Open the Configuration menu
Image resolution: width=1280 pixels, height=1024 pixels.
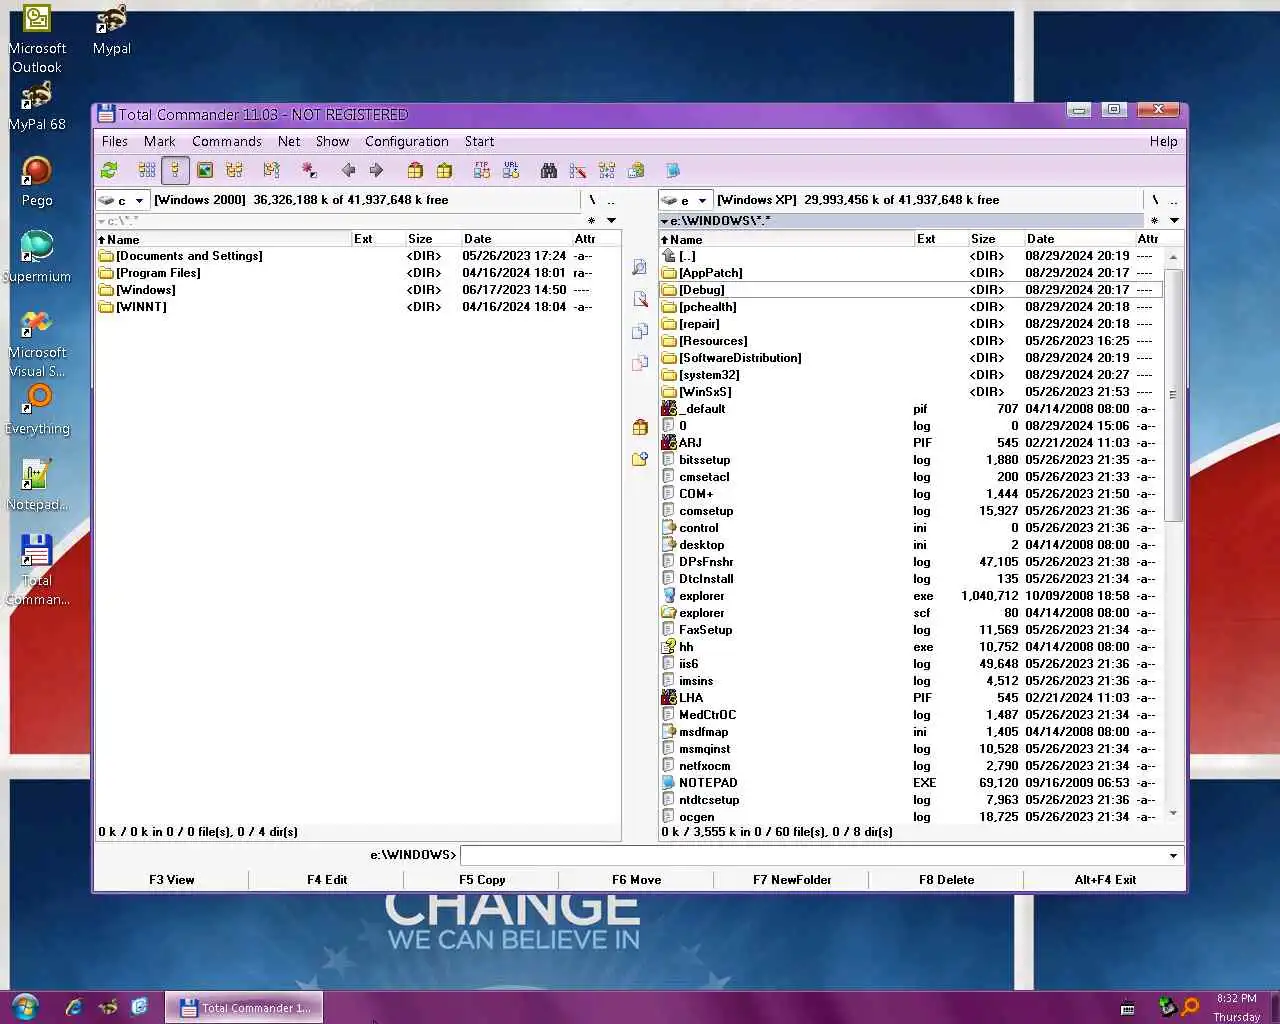click(406, 141)
